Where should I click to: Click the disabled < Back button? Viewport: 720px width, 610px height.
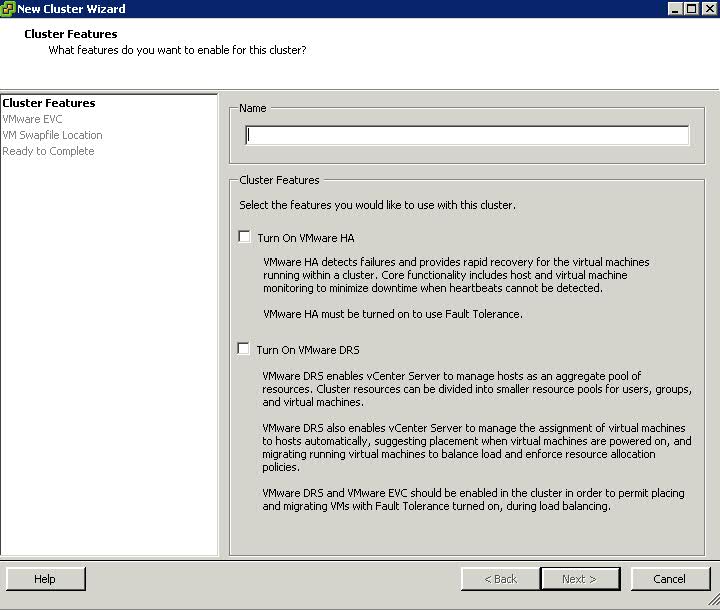(501, 579)
